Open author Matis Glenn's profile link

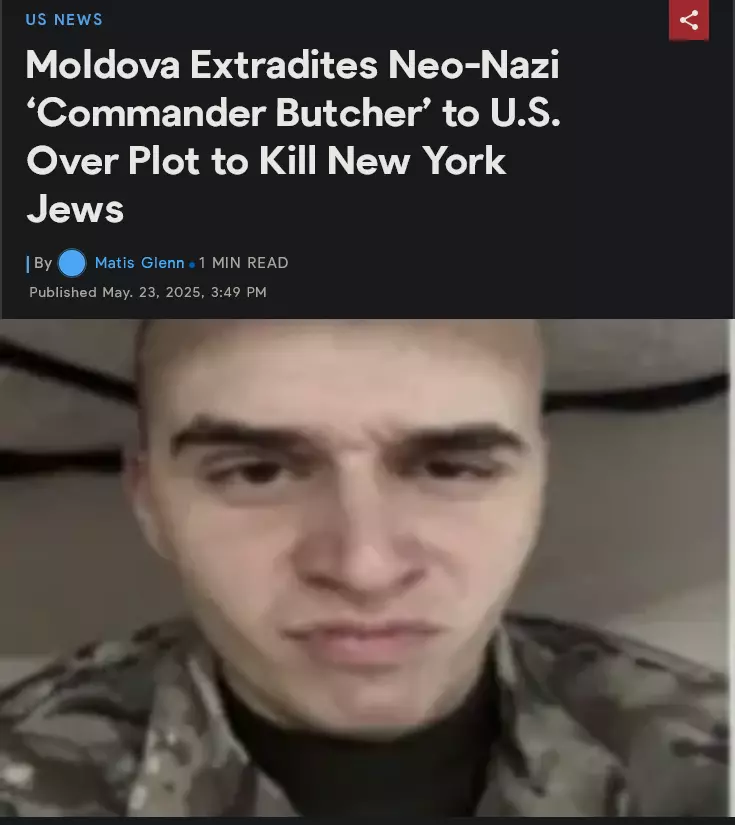point(139,263)
